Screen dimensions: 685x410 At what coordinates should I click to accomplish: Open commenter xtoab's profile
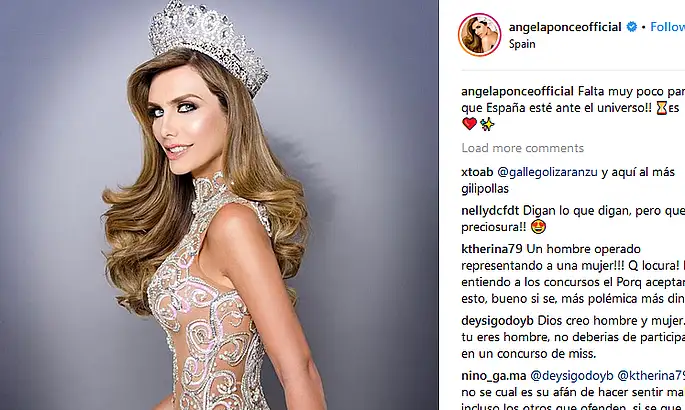click(x=477, y=172)
